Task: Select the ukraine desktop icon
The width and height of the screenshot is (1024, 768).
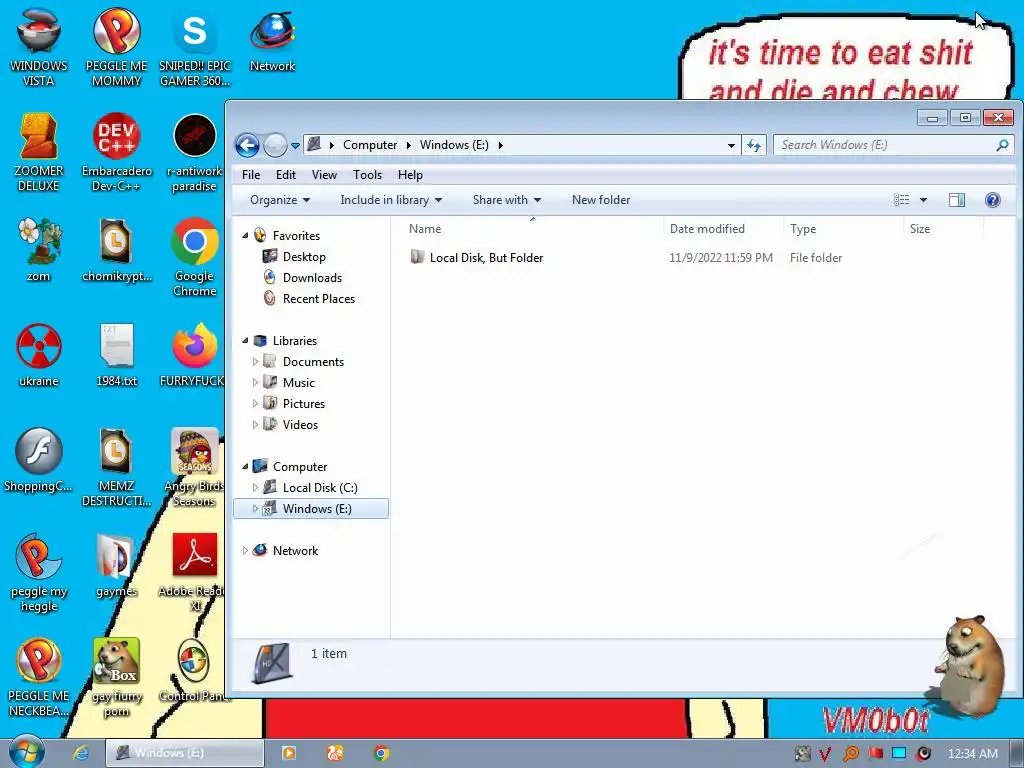Action: click(39, 355)
